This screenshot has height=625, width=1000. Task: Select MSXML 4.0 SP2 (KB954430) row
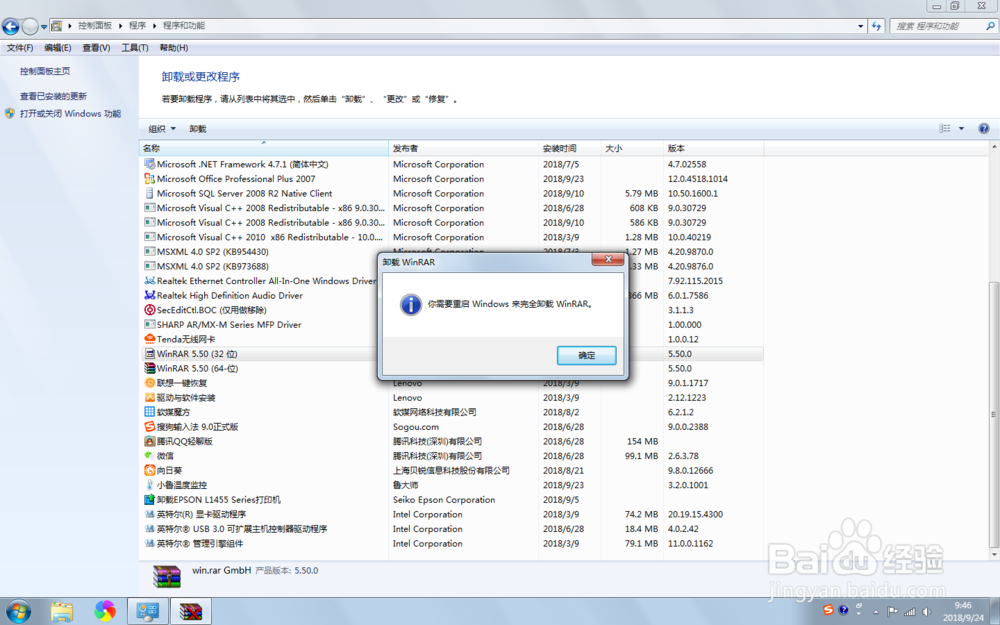coord(452,252)
